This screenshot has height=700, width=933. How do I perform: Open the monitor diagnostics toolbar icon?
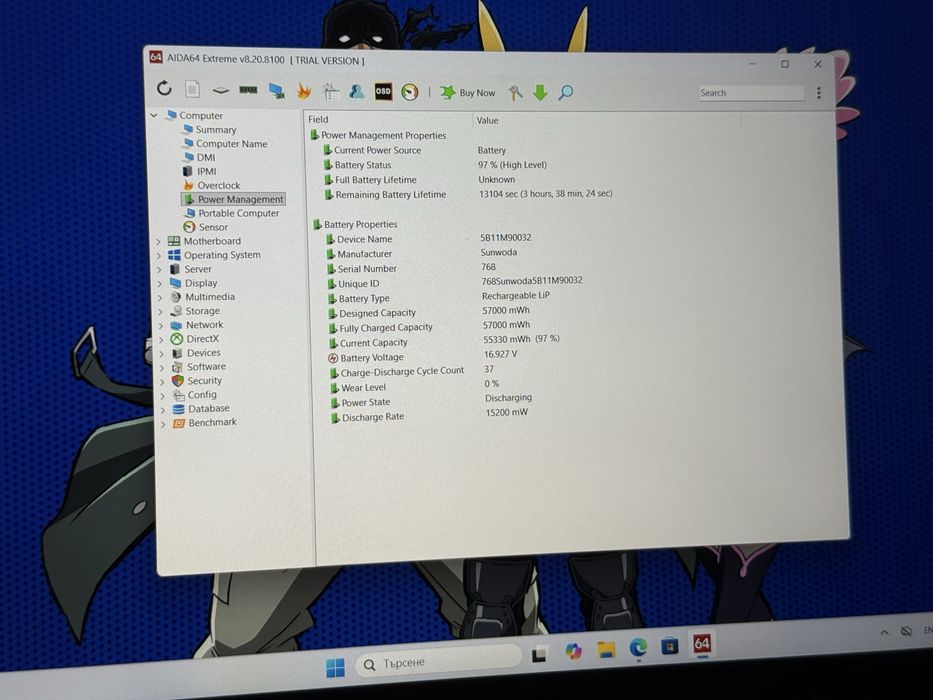276,90
